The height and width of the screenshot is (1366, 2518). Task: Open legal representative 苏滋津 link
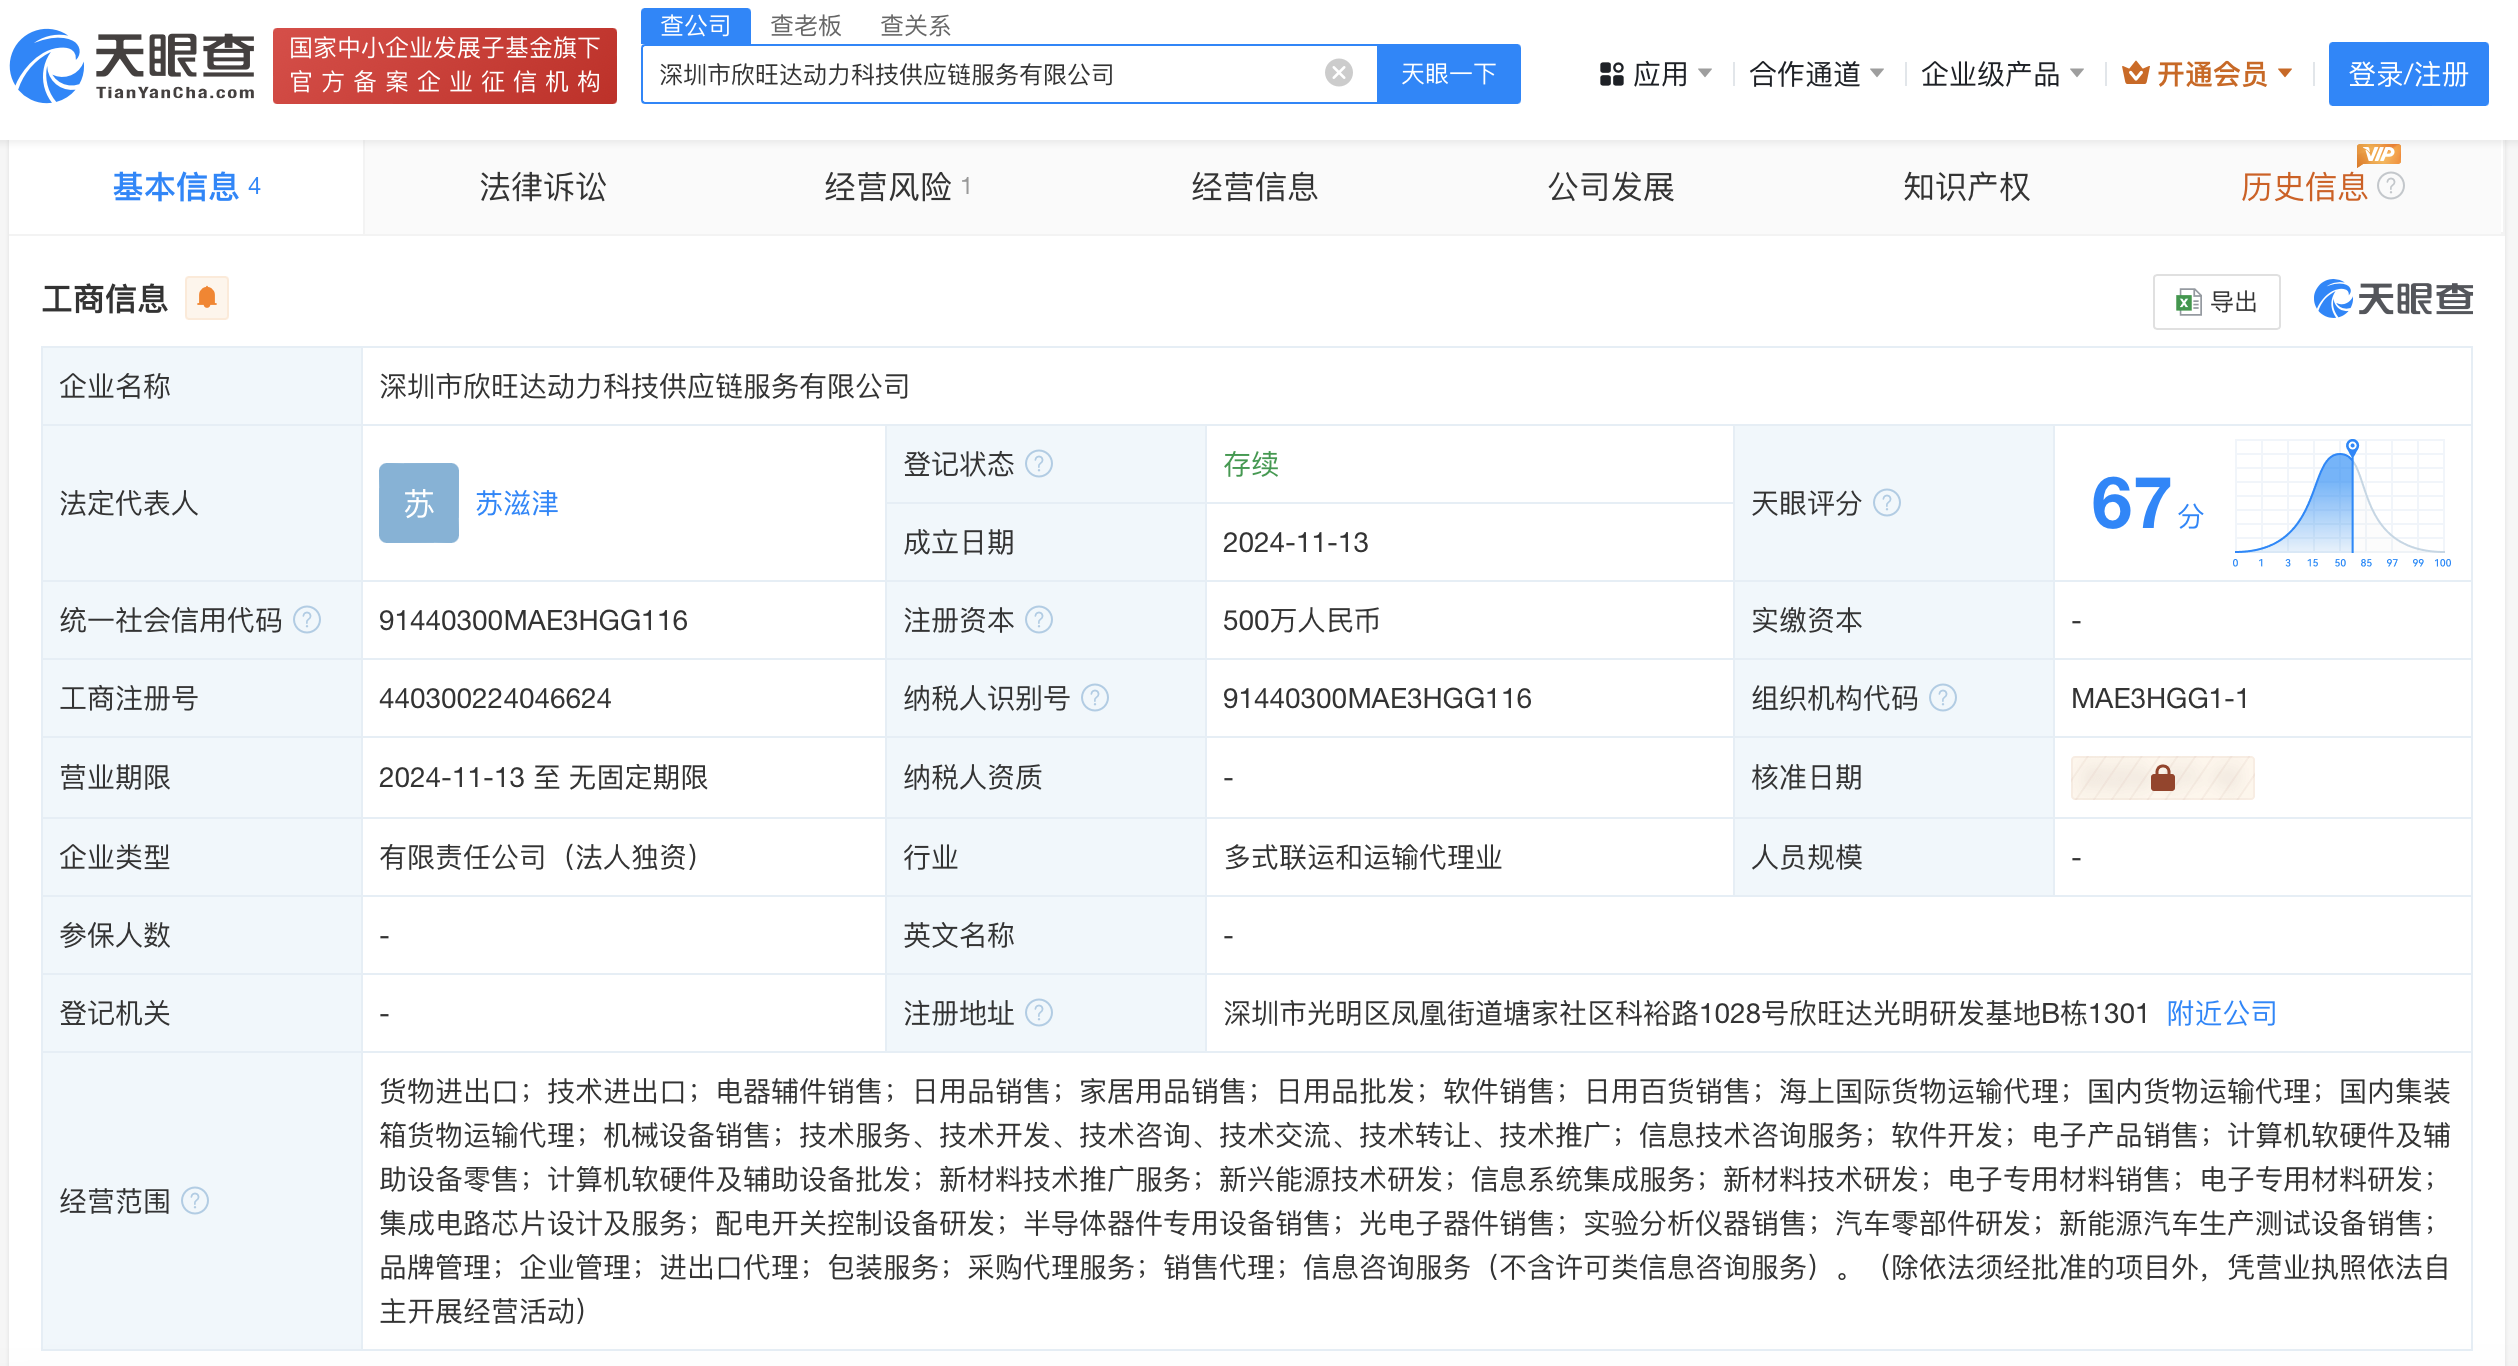coord(517,503)
